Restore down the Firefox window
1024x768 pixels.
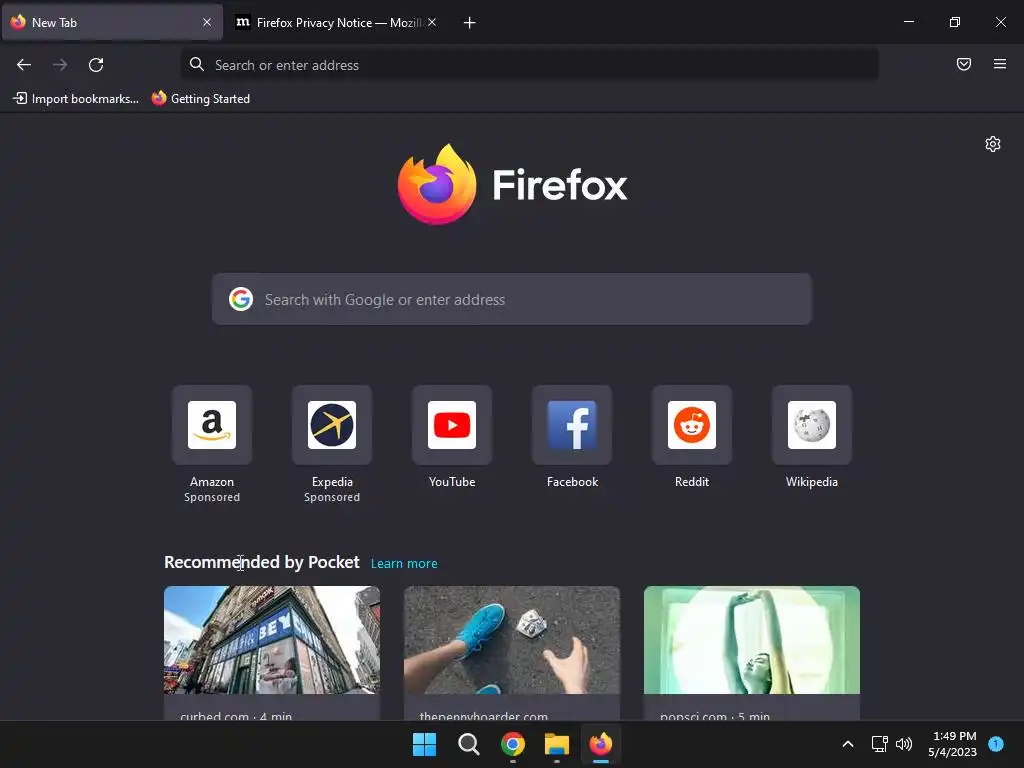tap(955, 22)
